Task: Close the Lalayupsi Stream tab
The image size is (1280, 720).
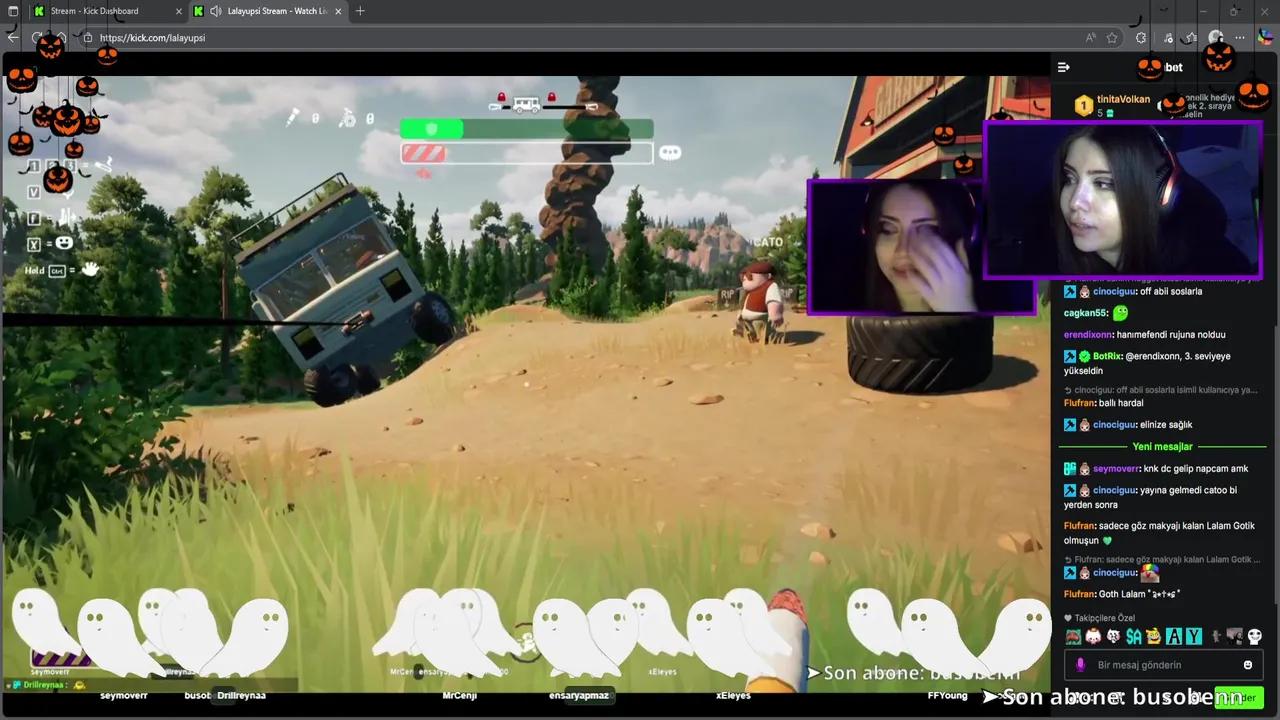Action: pos(338,11)
